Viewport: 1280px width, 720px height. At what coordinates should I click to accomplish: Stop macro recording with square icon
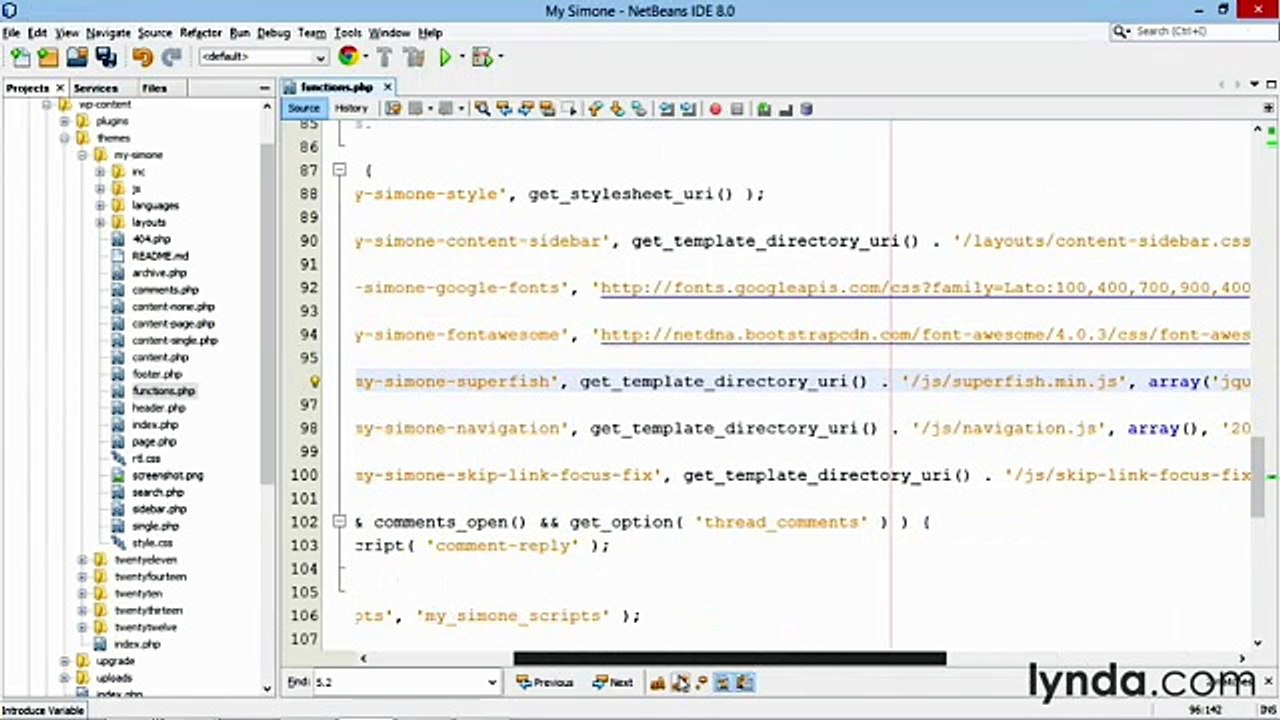pyautogui.click(x=737, y=109)
